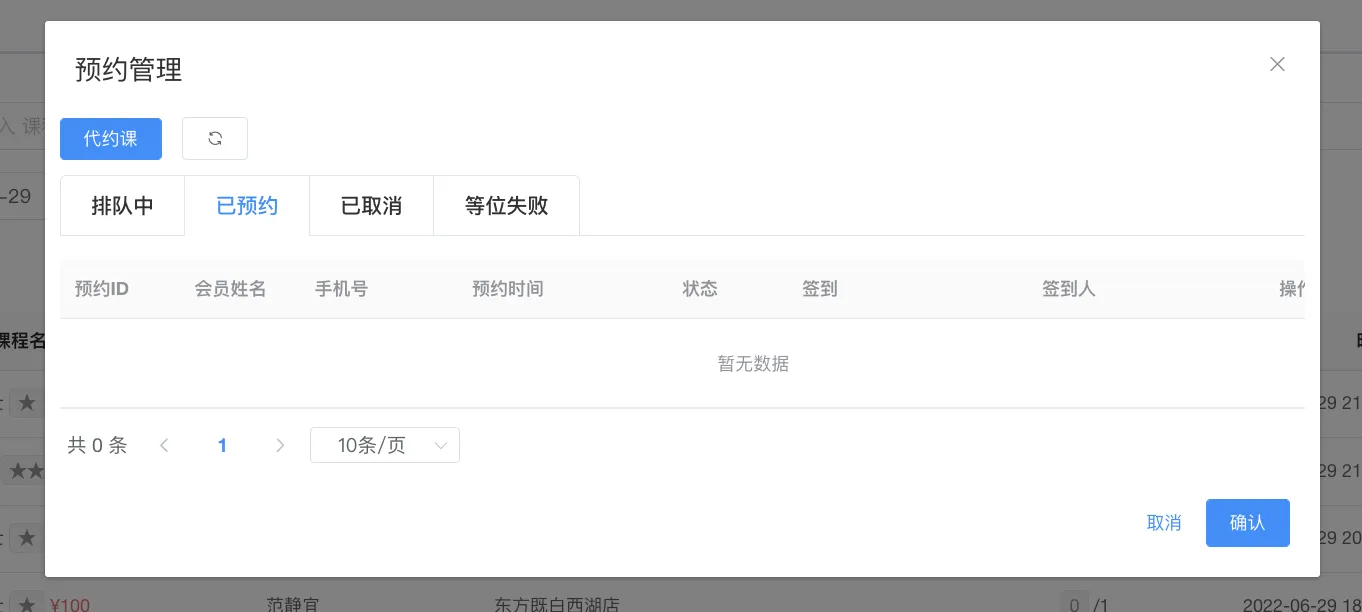Go to previous page arrow
Viewport: 1362px width, 612px height.
[x=164, y=446]
